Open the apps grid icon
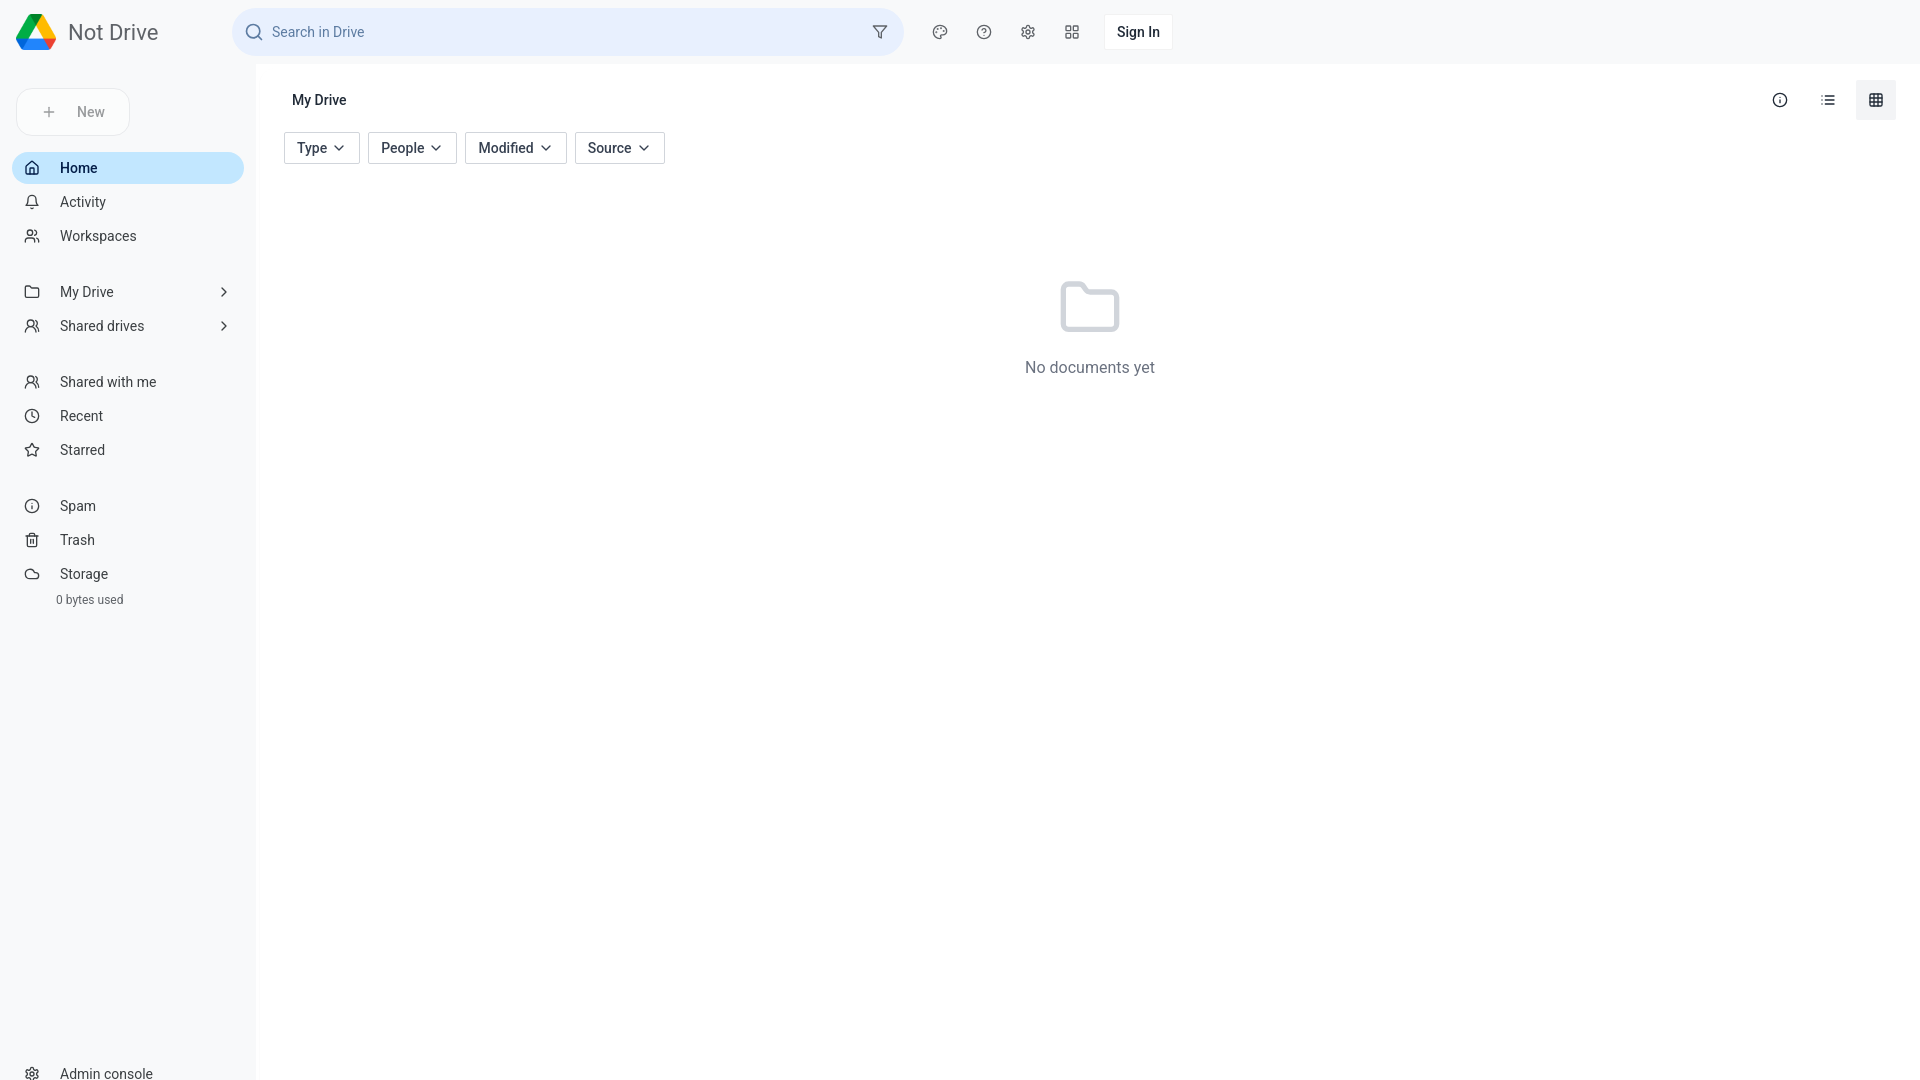 tap(1072, 32)
